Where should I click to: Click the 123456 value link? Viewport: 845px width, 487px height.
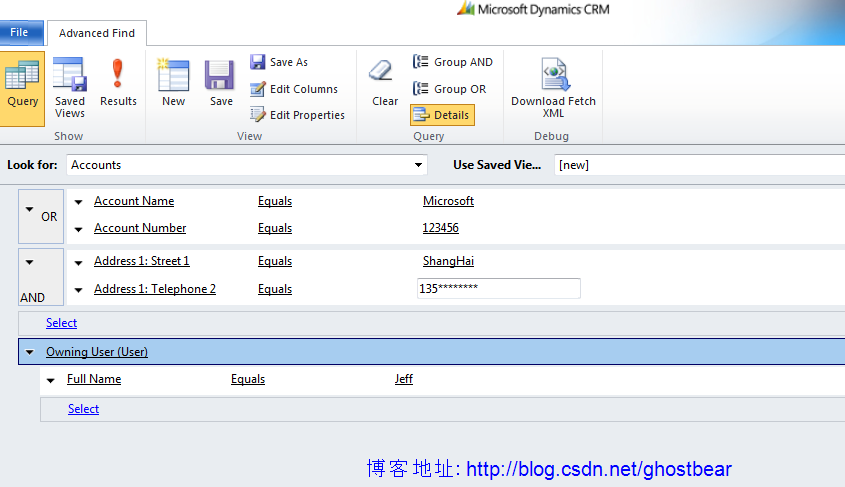click(440, 228)
